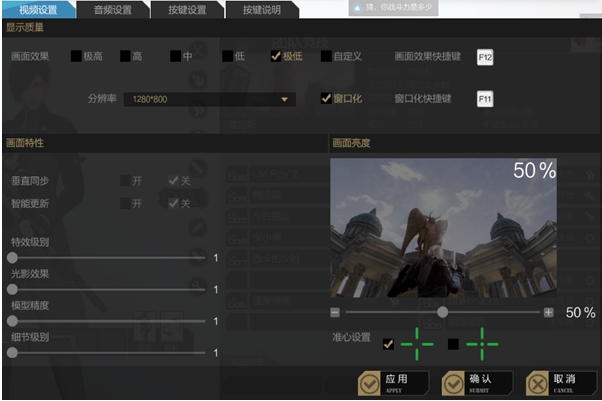Switch to the 视频设置 tab
The image size is (602, 401).
38,10
